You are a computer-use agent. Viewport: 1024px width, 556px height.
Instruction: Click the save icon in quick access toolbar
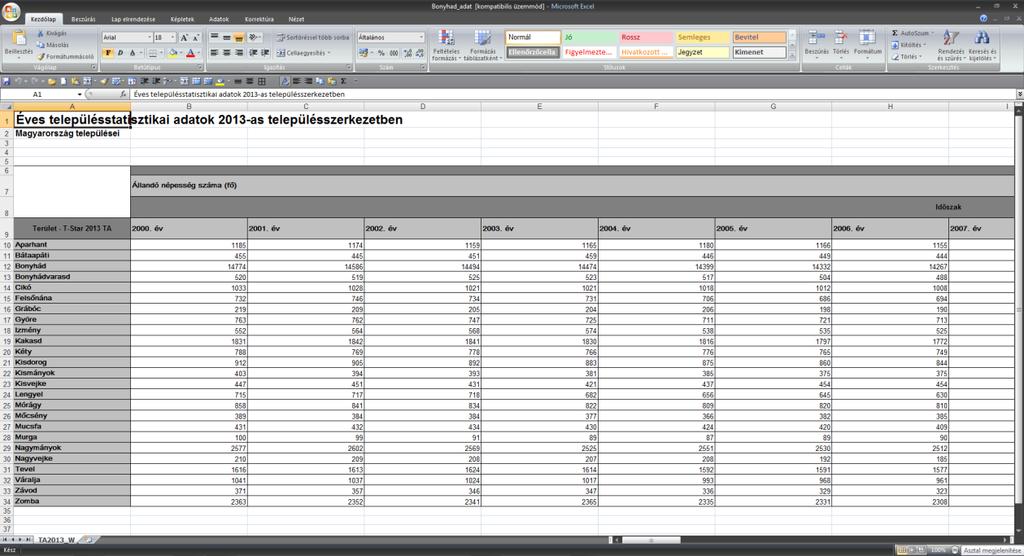point(7,81)
